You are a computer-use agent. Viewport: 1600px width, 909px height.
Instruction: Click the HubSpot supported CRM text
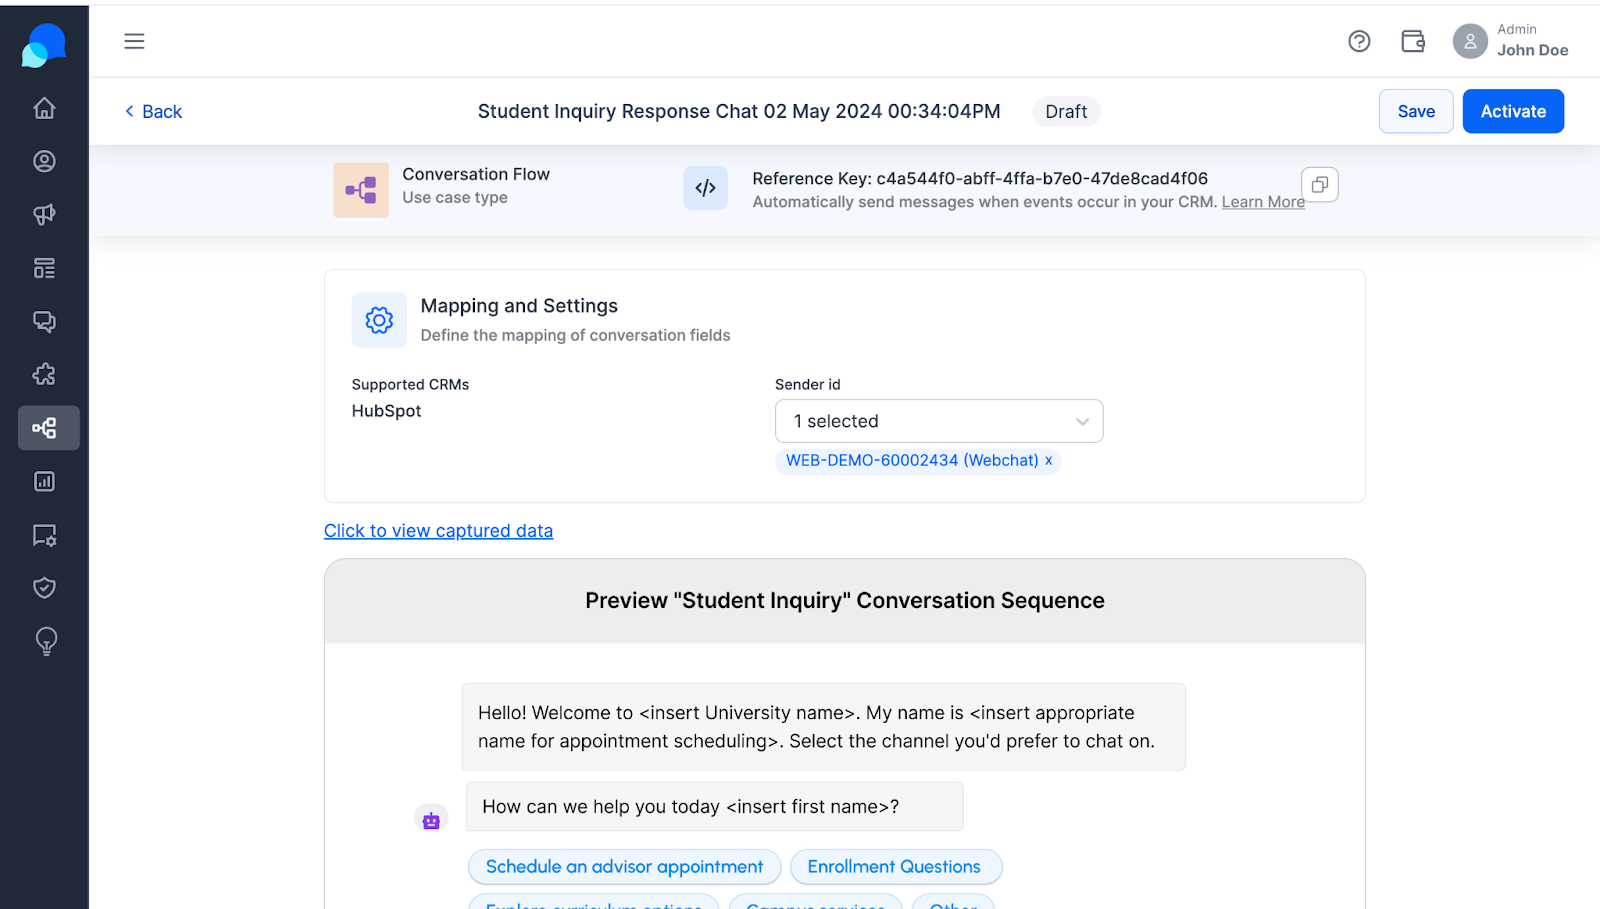(387, 411)
